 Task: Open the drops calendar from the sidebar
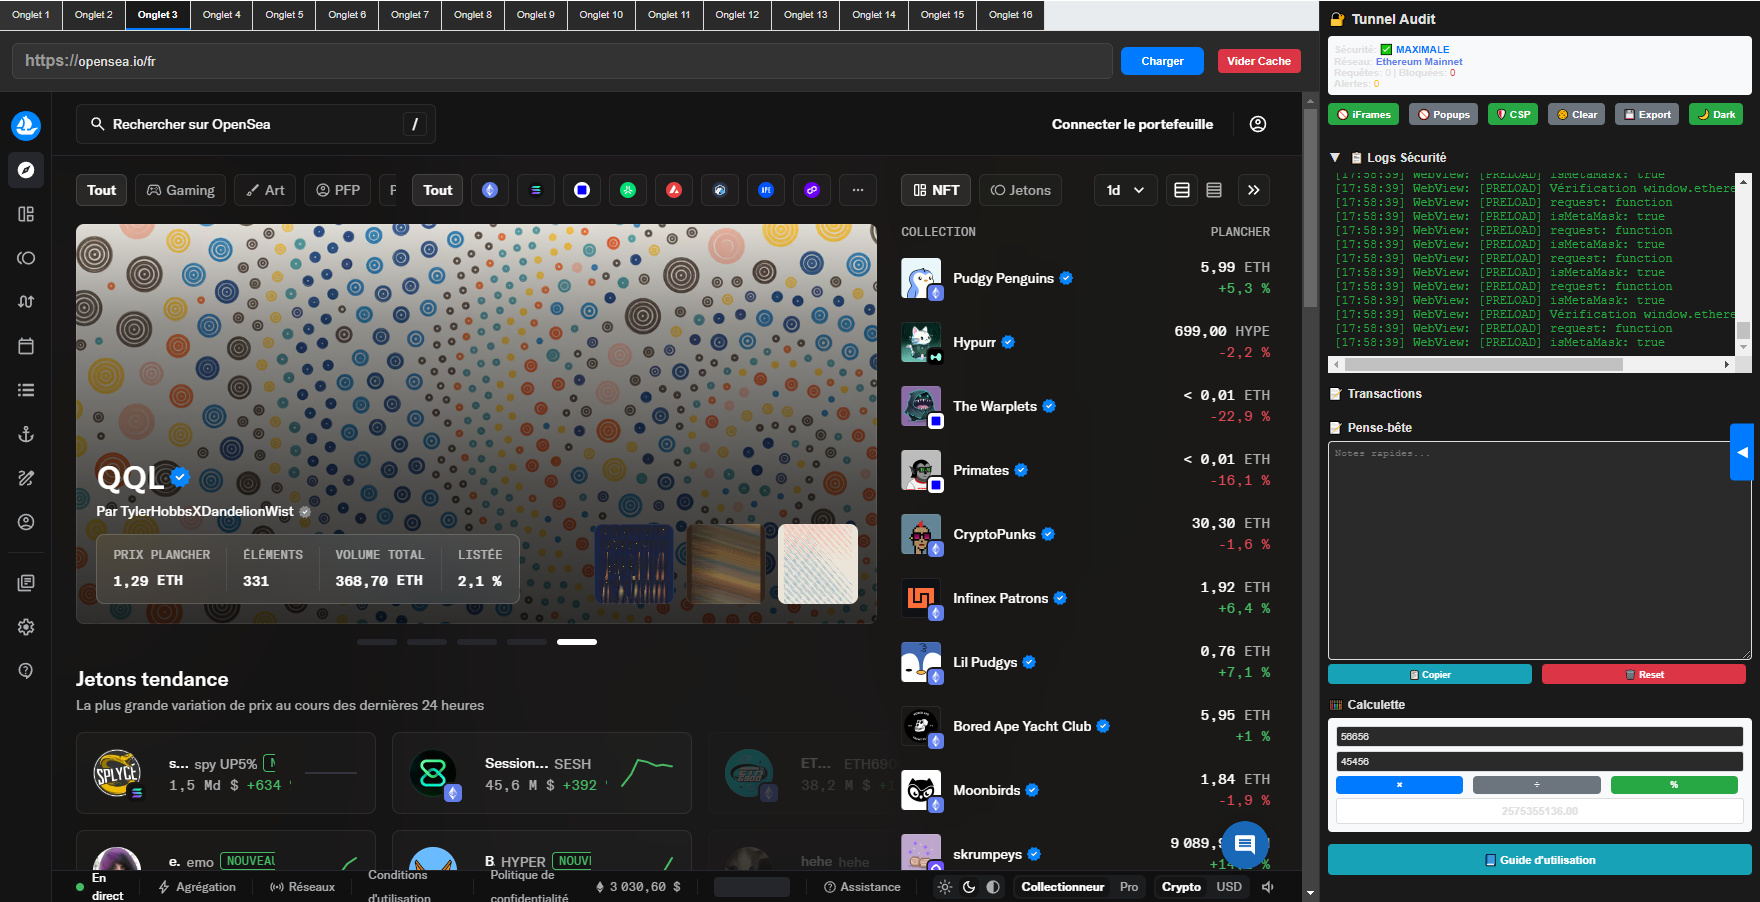click(x=26, y=346)
